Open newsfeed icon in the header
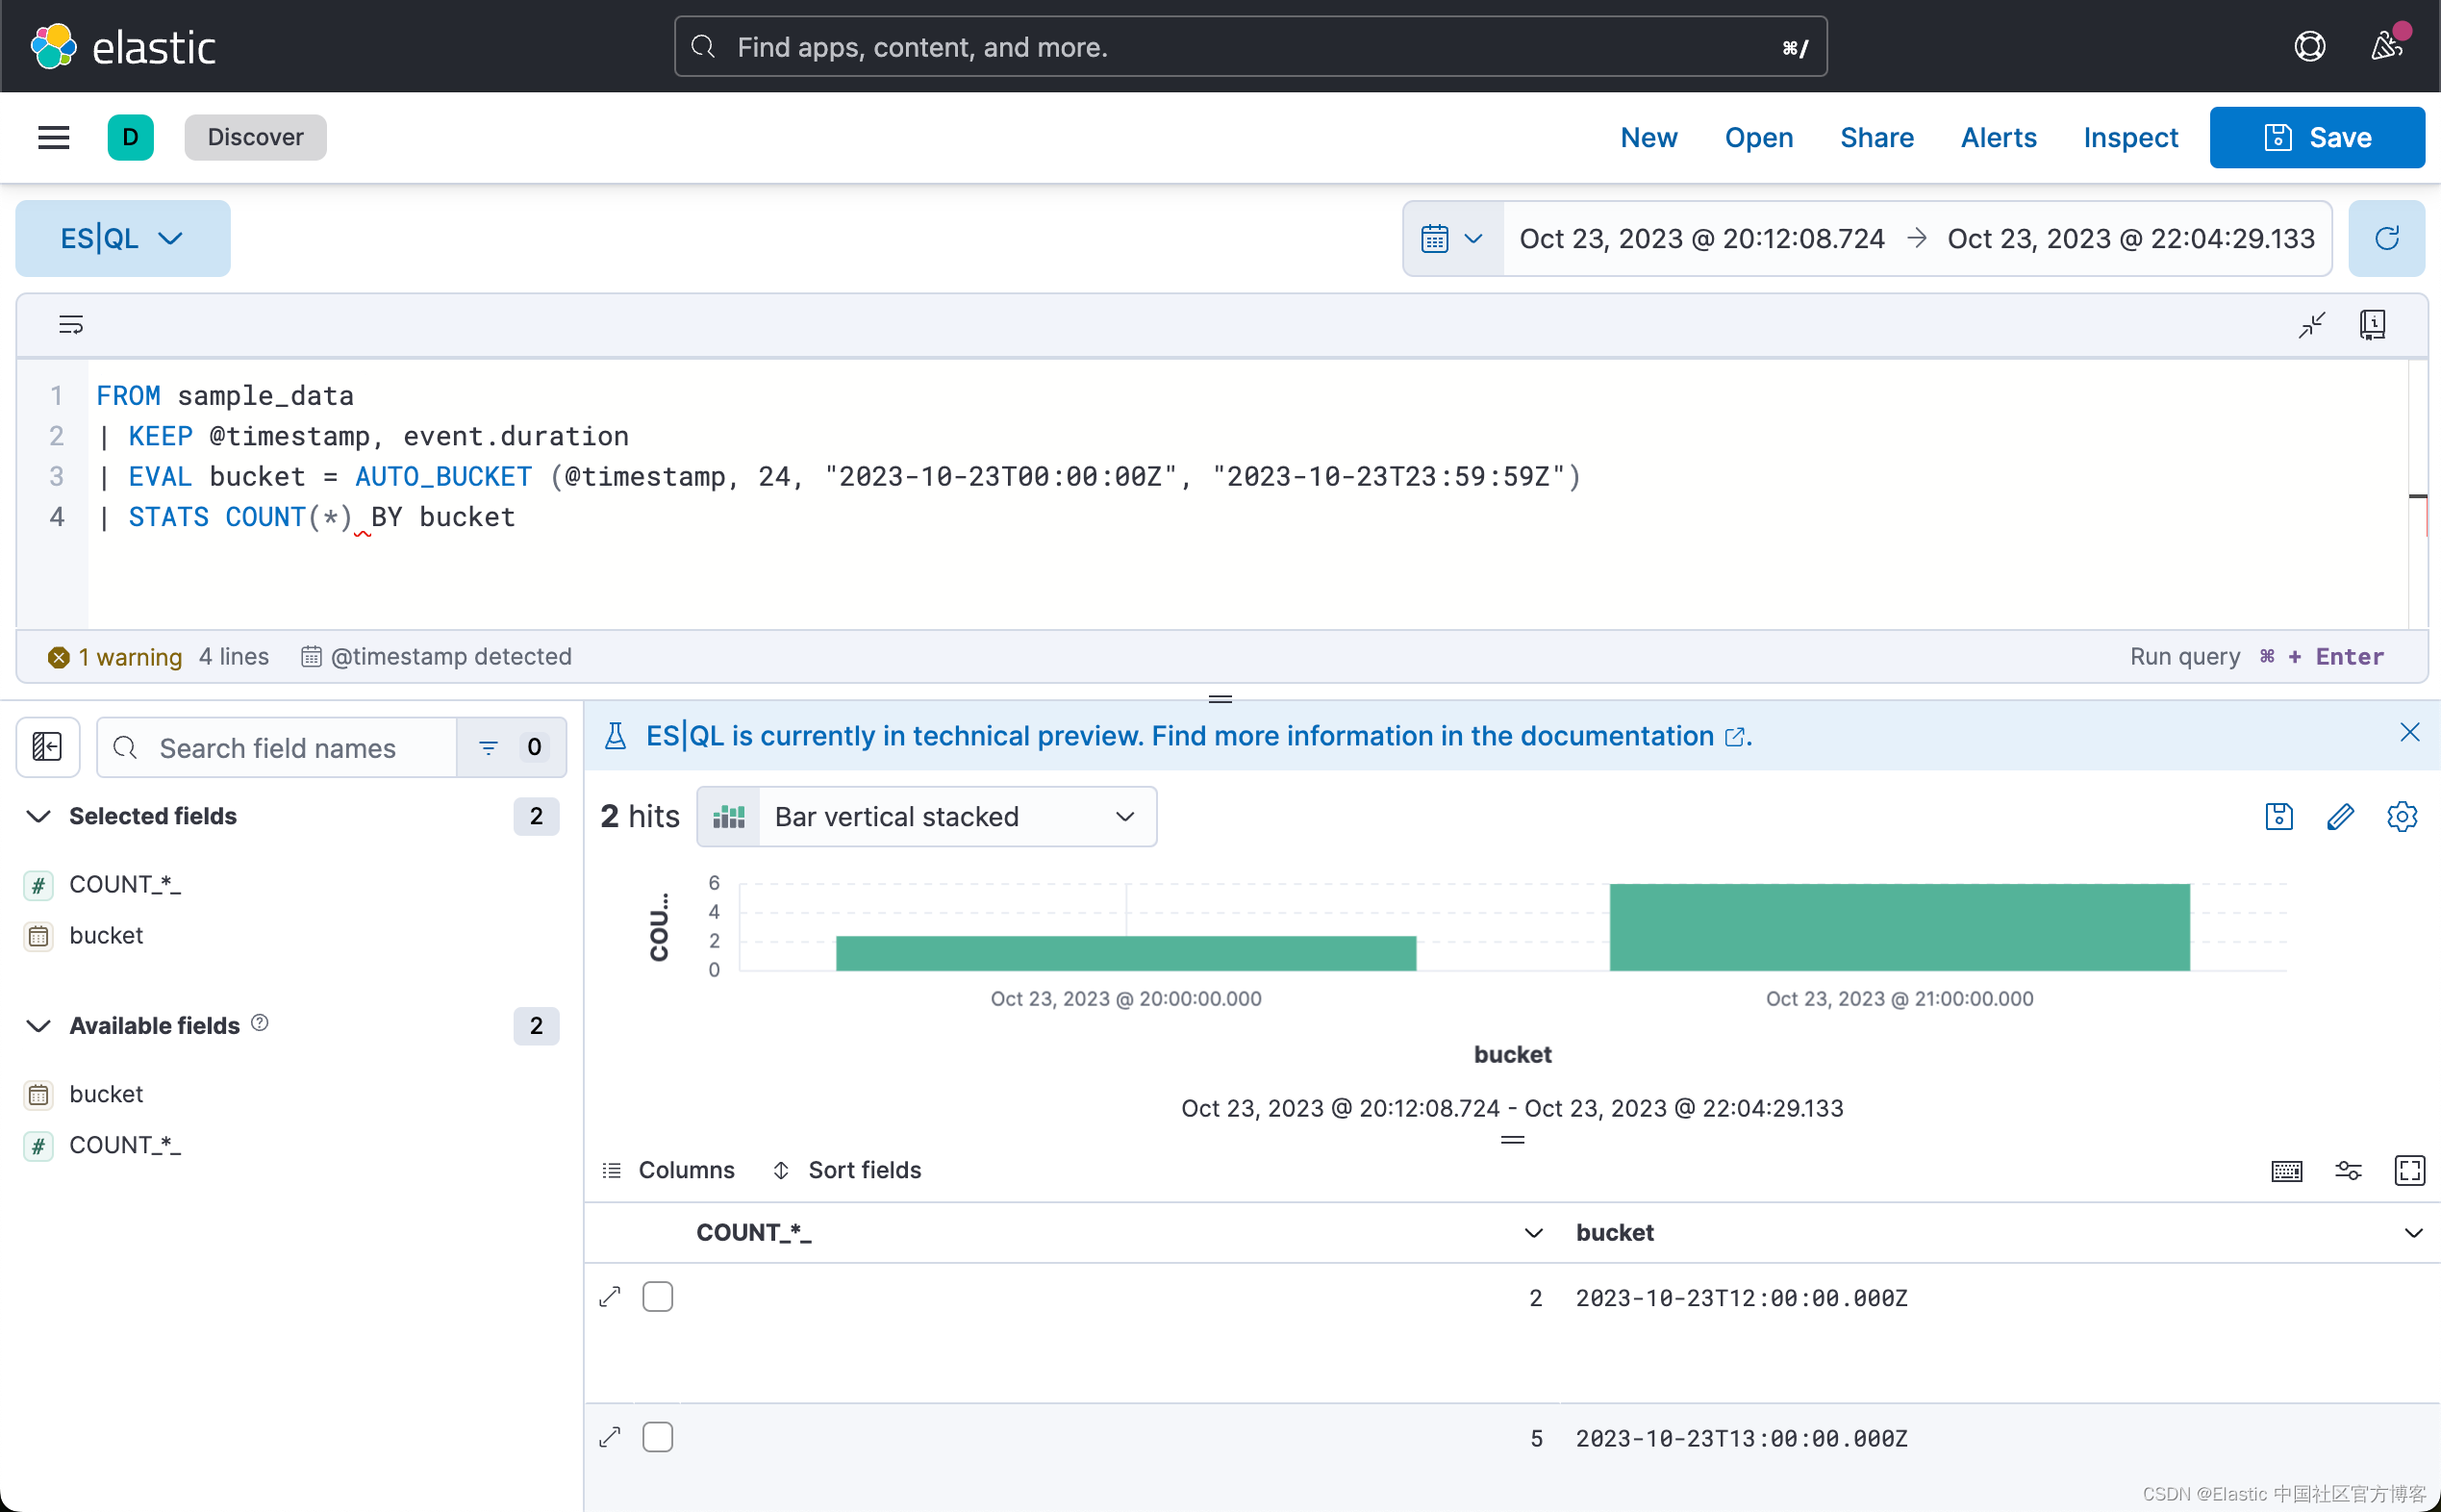2441x1512 pixels. [x=2386, y=46]
